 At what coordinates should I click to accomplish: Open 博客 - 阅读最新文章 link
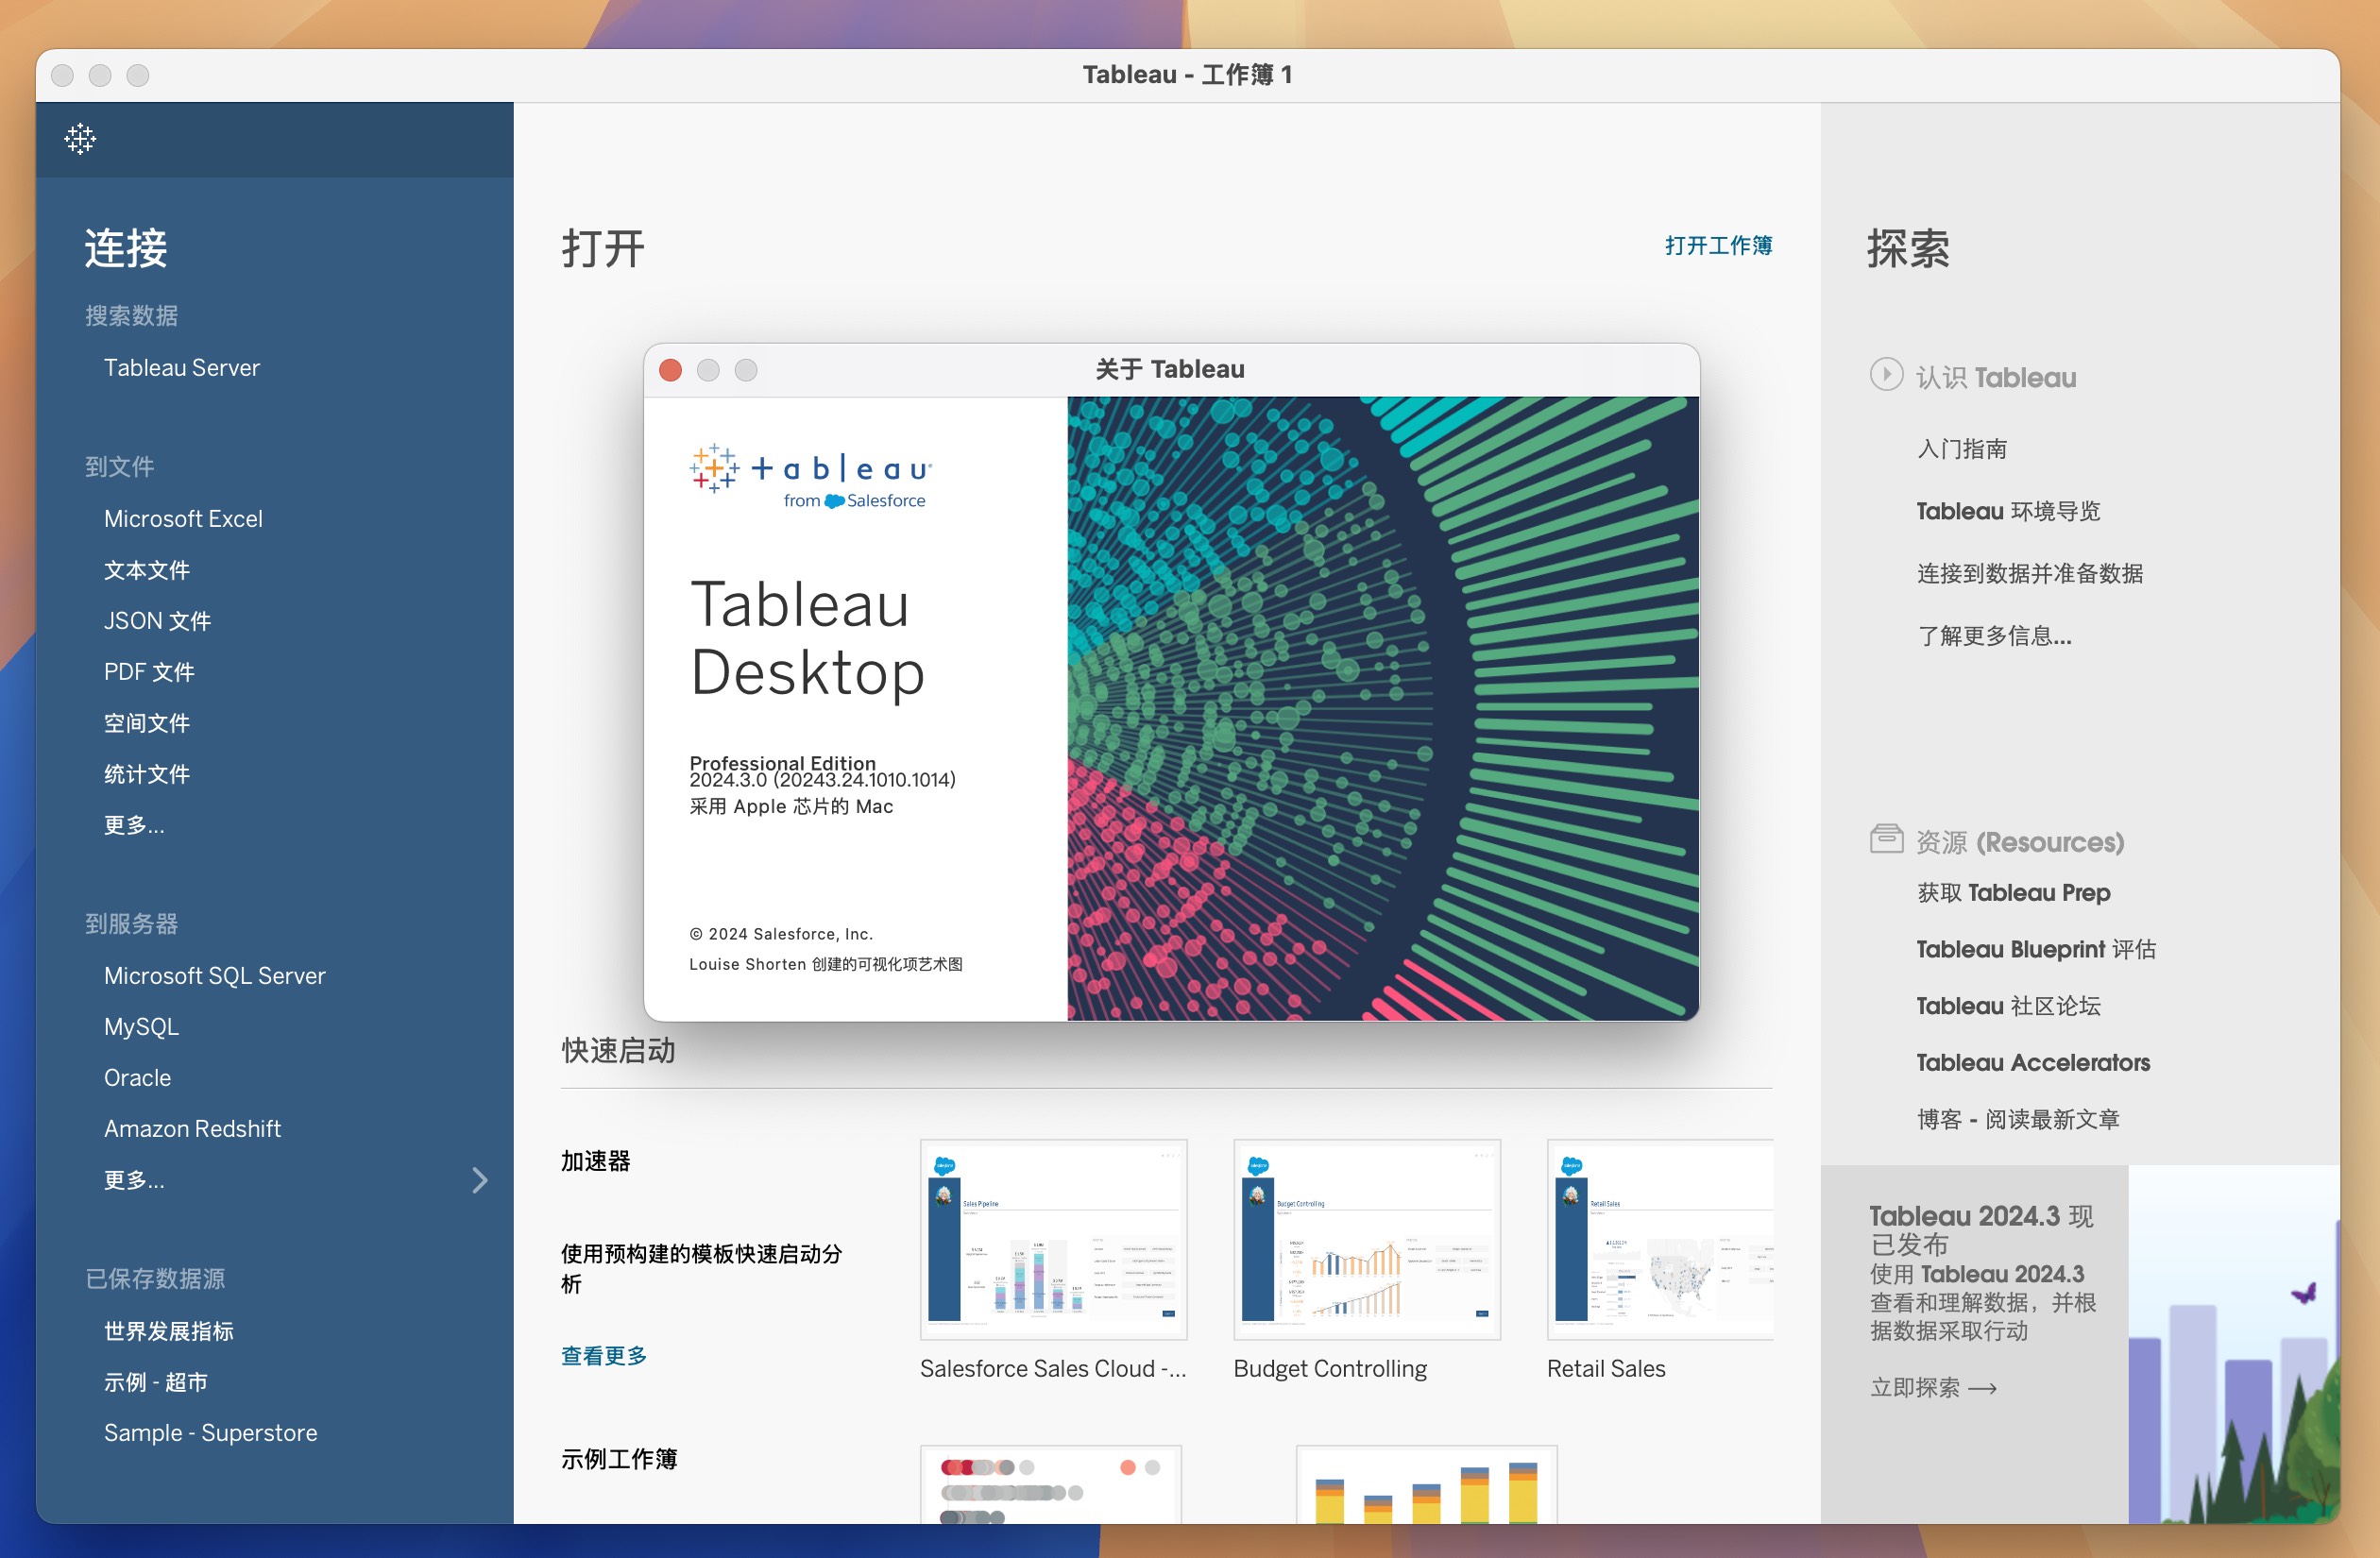click(2018, 1119)
